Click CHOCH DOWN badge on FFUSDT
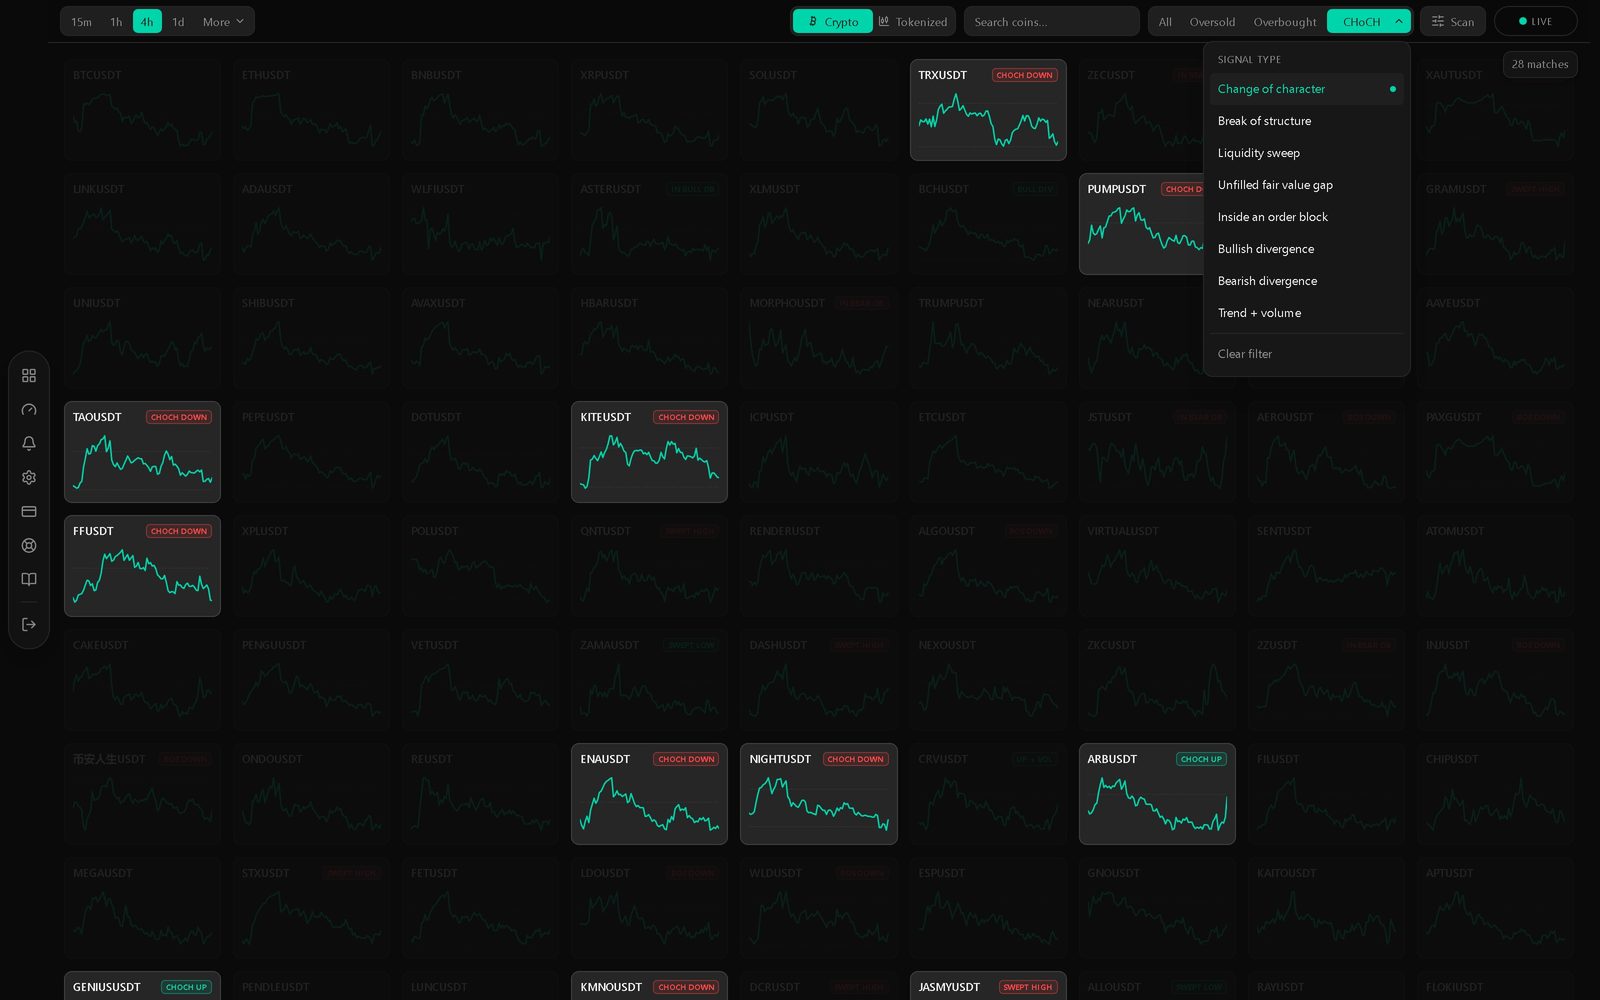The image size is (1600, 1000). 179,531
